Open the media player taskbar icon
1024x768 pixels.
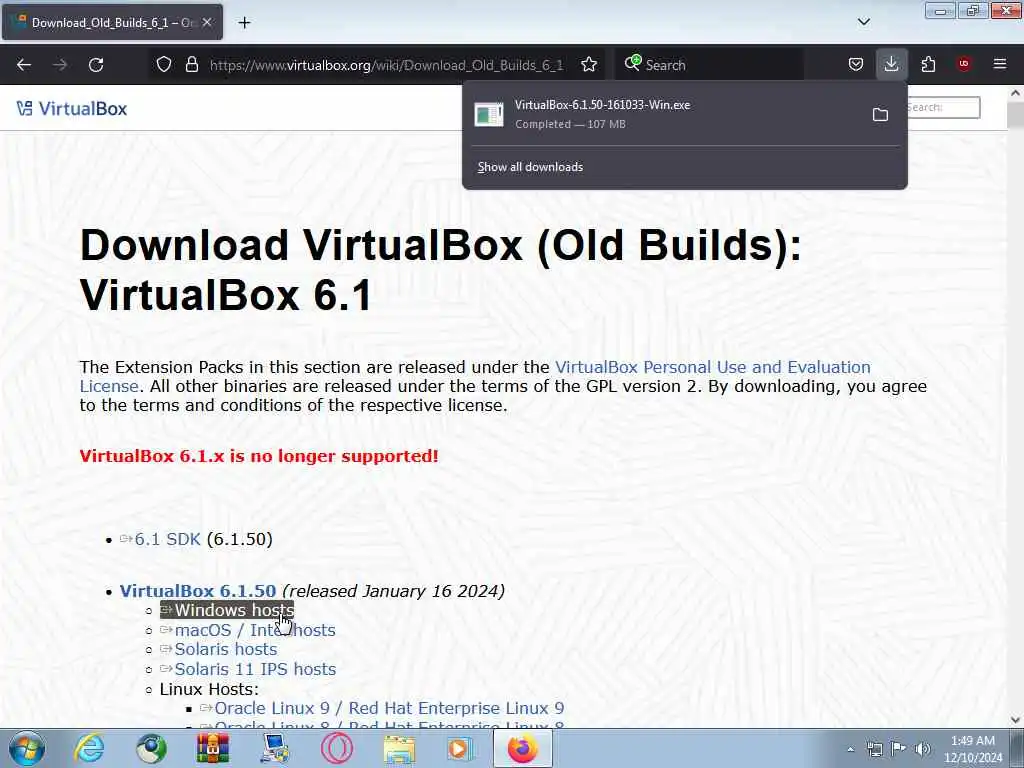pos(460,748)
